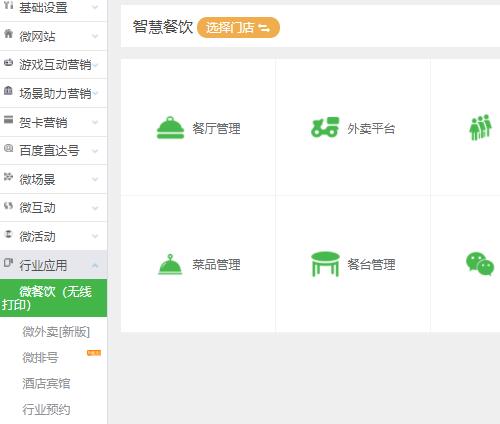The height and width of the screenshot is (424, 500).
Task: Click the 行业应用 menu label
Action: click(43, 265)
